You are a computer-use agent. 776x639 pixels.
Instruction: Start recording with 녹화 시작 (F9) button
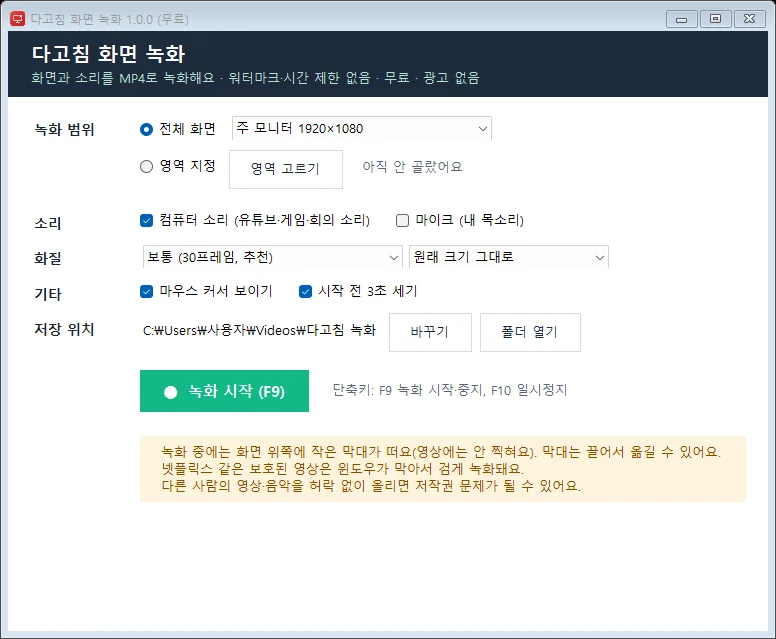click(x=224, y=391)
